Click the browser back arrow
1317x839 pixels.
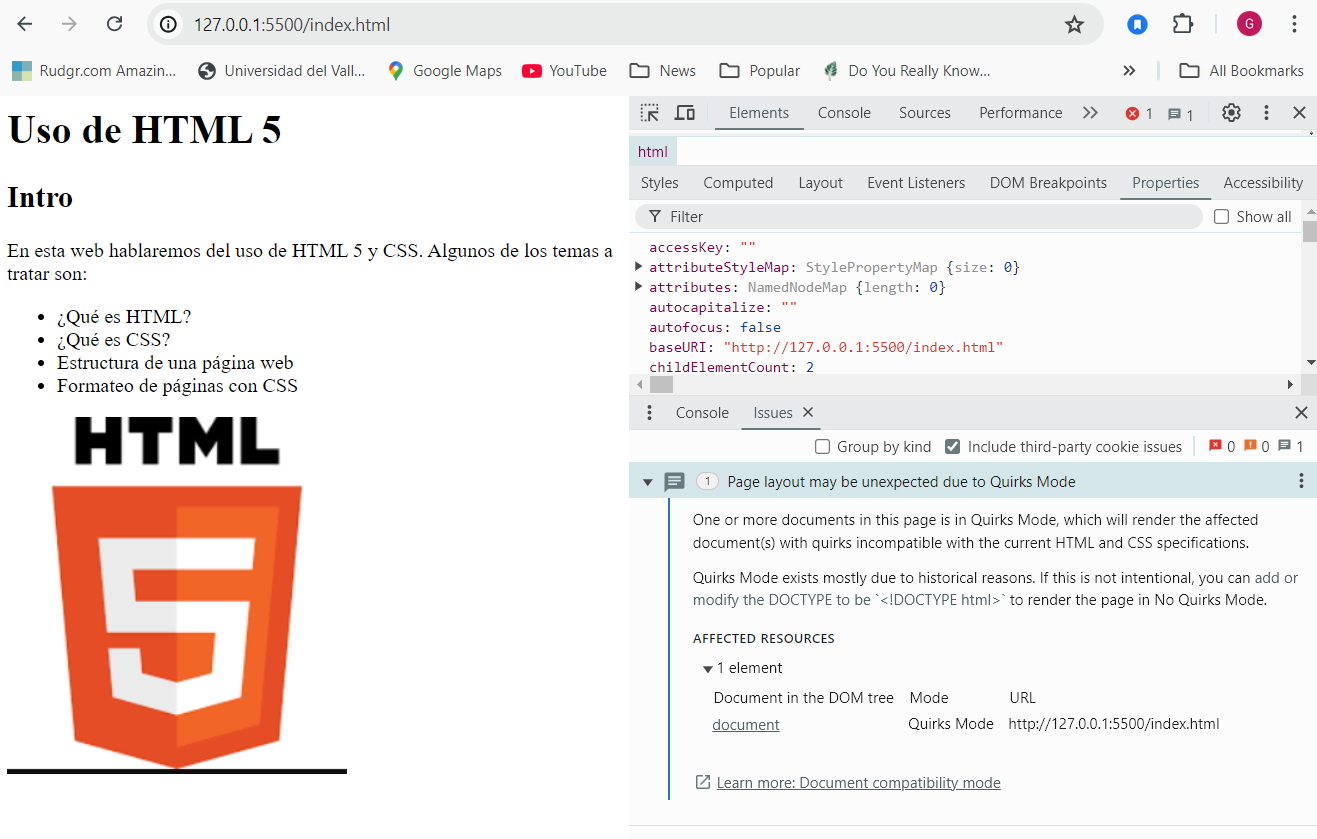click(x=25, y=24)
